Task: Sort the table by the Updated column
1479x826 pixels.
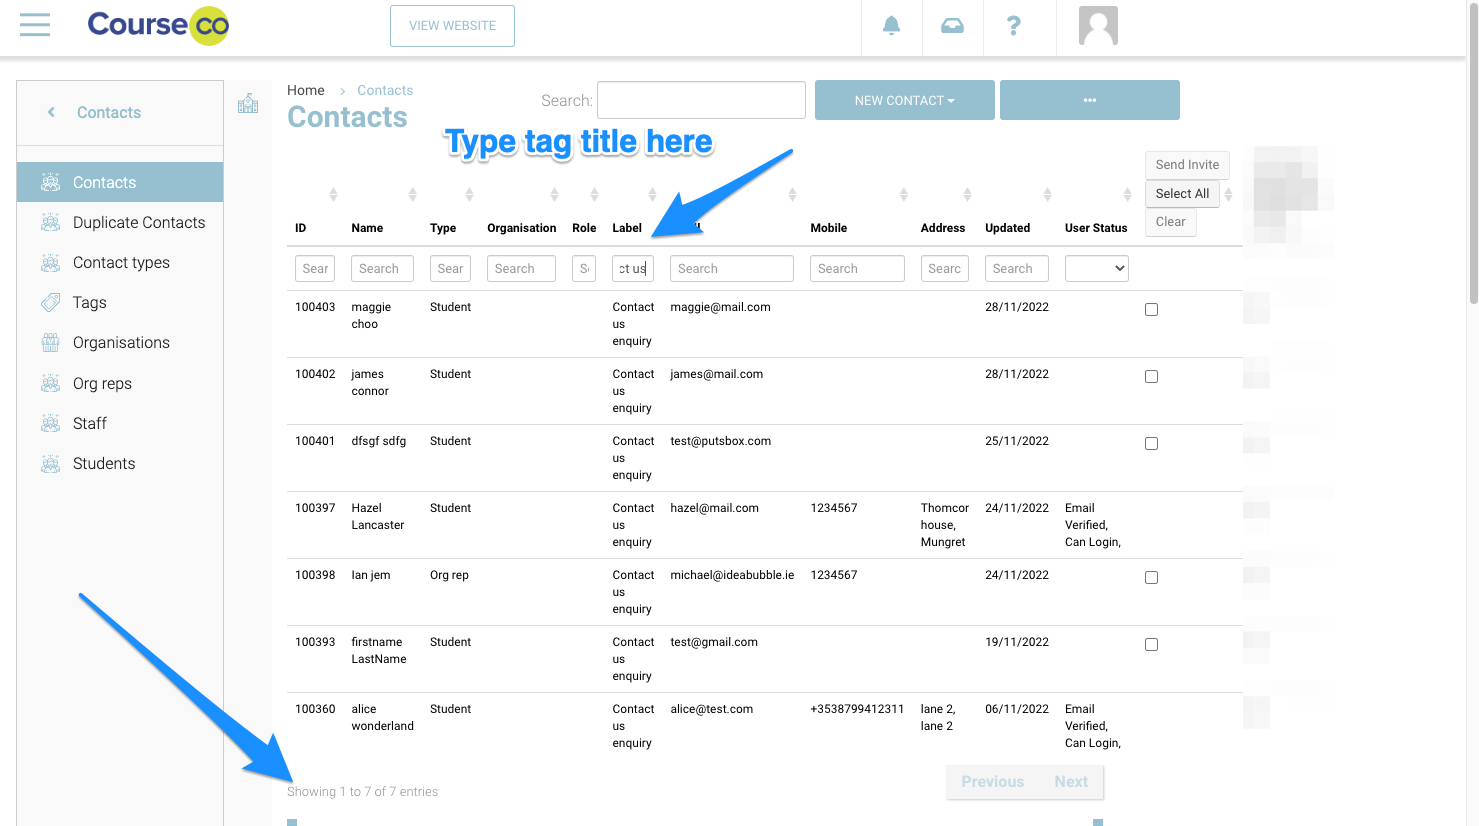Action: click(1046, 195)
